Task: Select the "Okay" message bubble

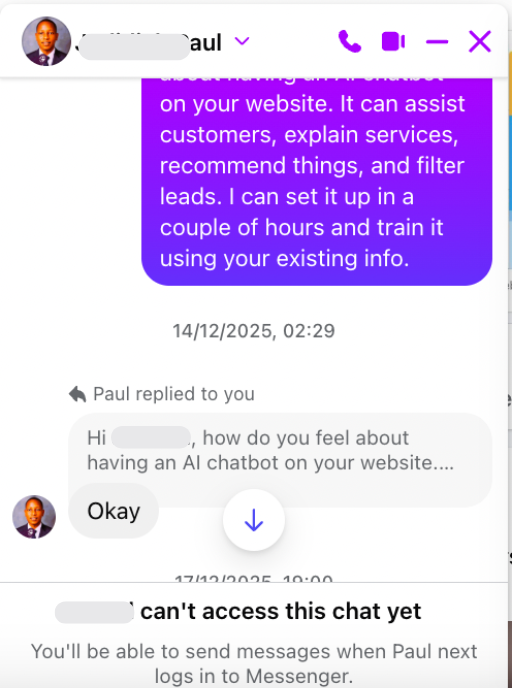Action: point(114,511)
